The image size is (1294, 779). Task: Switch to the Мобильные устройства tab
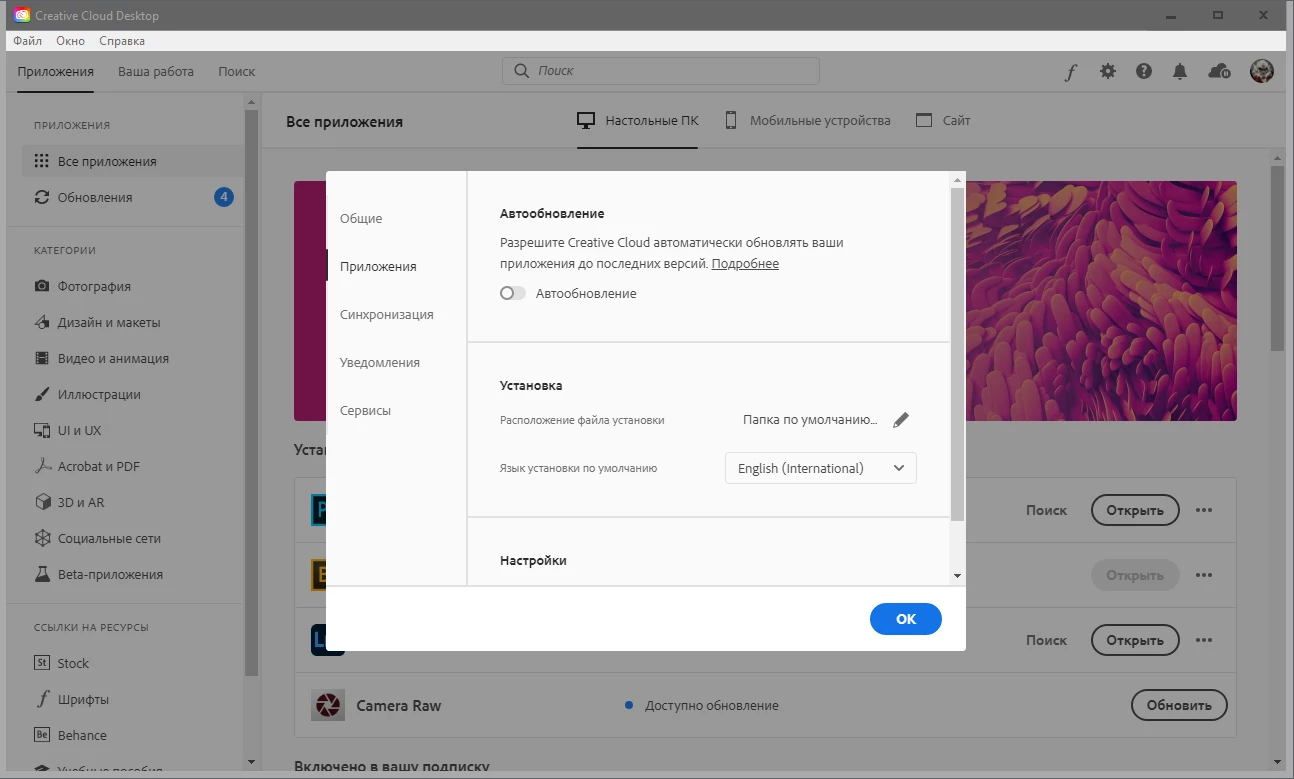point(807,121)
